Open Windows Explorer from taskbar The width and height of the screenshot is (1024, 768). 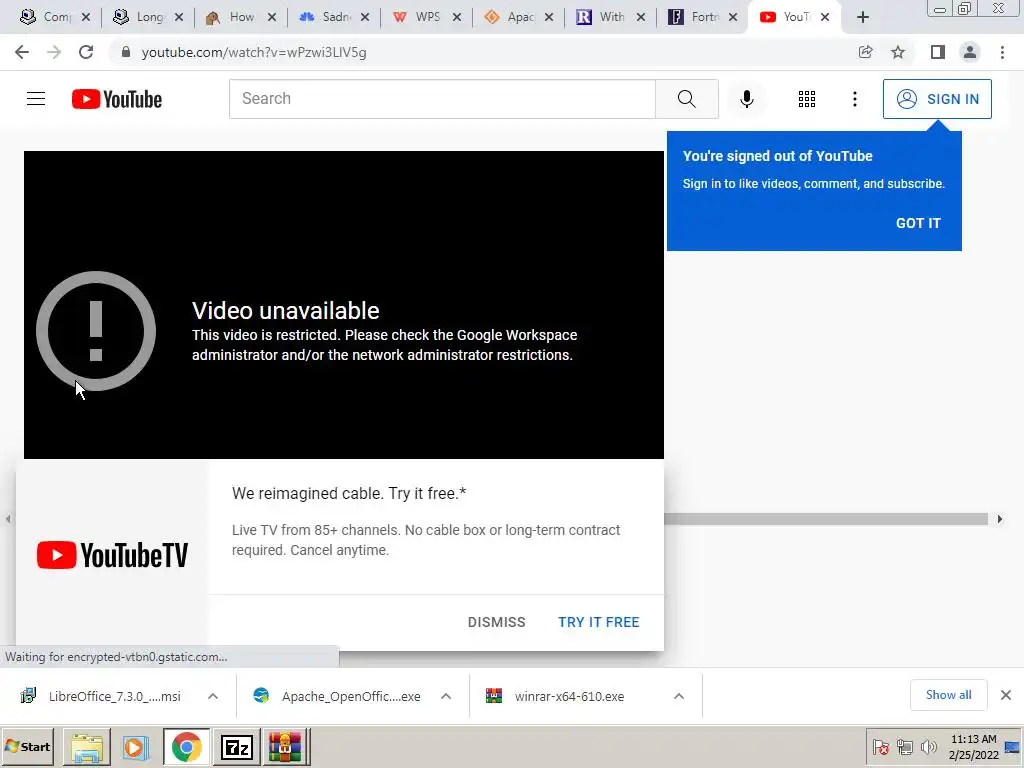pyautogui.click(x=87, y=746)
